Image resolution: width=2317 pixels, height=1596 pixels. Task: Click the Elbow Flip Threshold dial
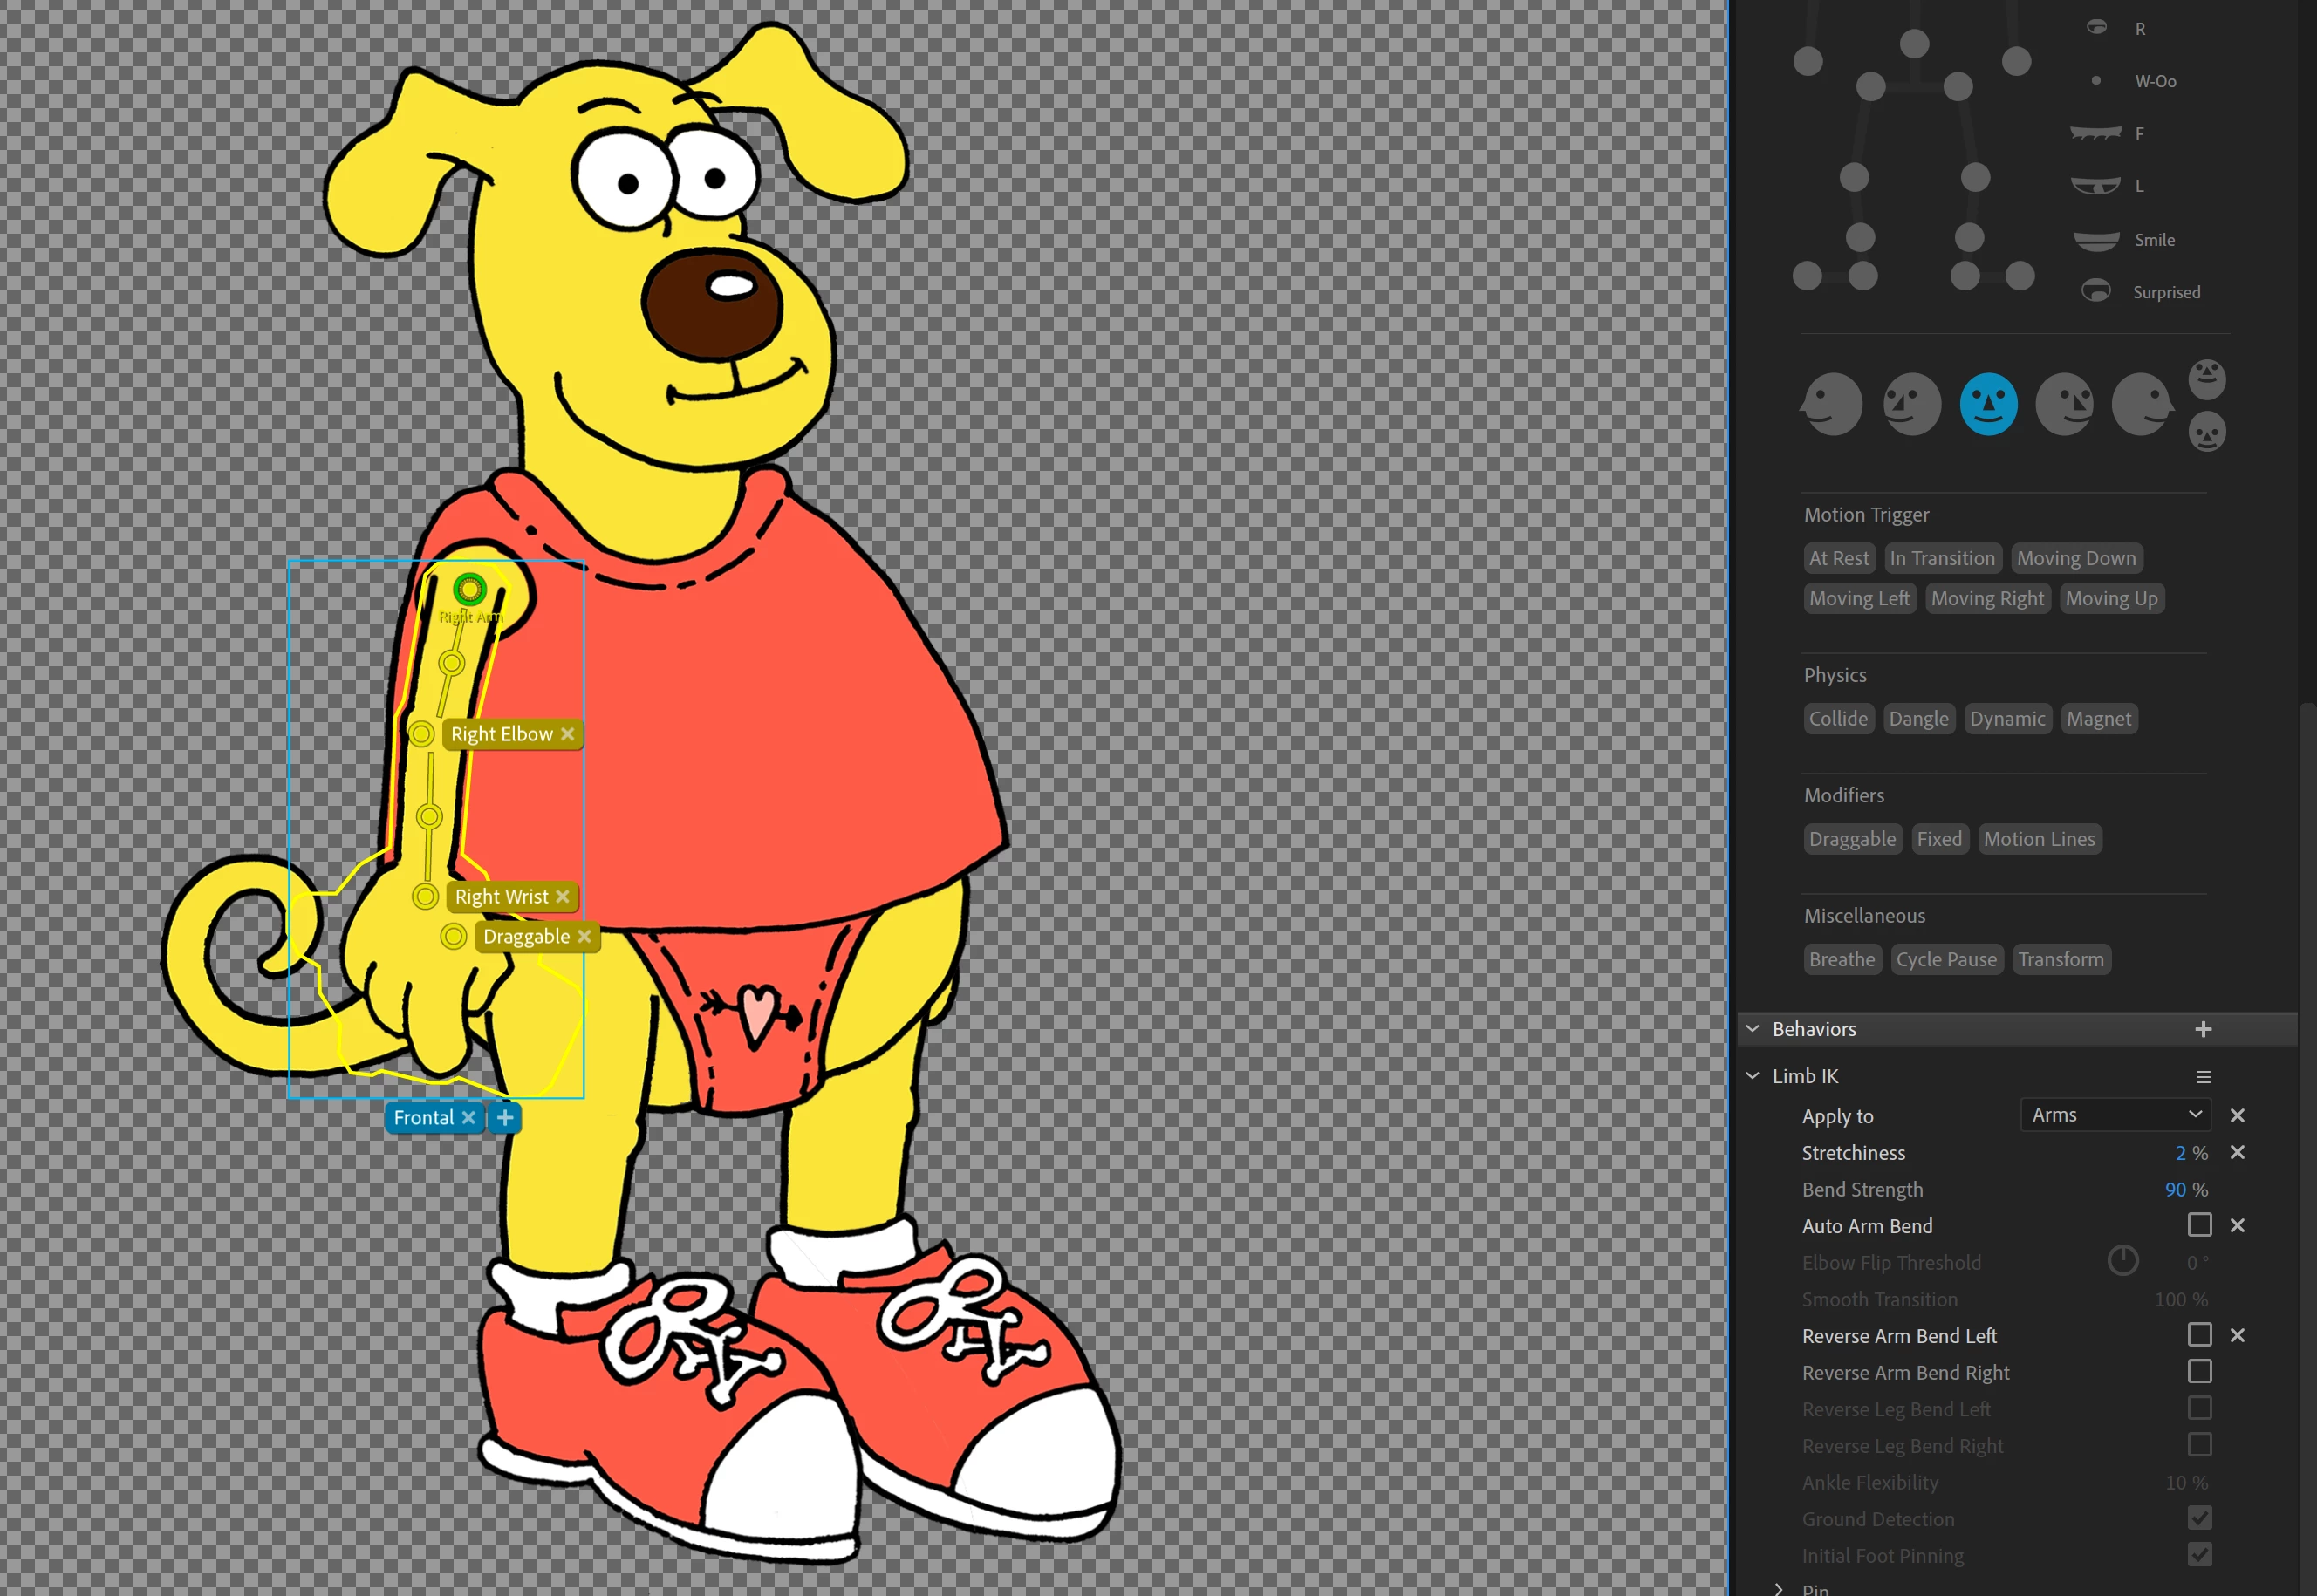tap(2122, 1261)
